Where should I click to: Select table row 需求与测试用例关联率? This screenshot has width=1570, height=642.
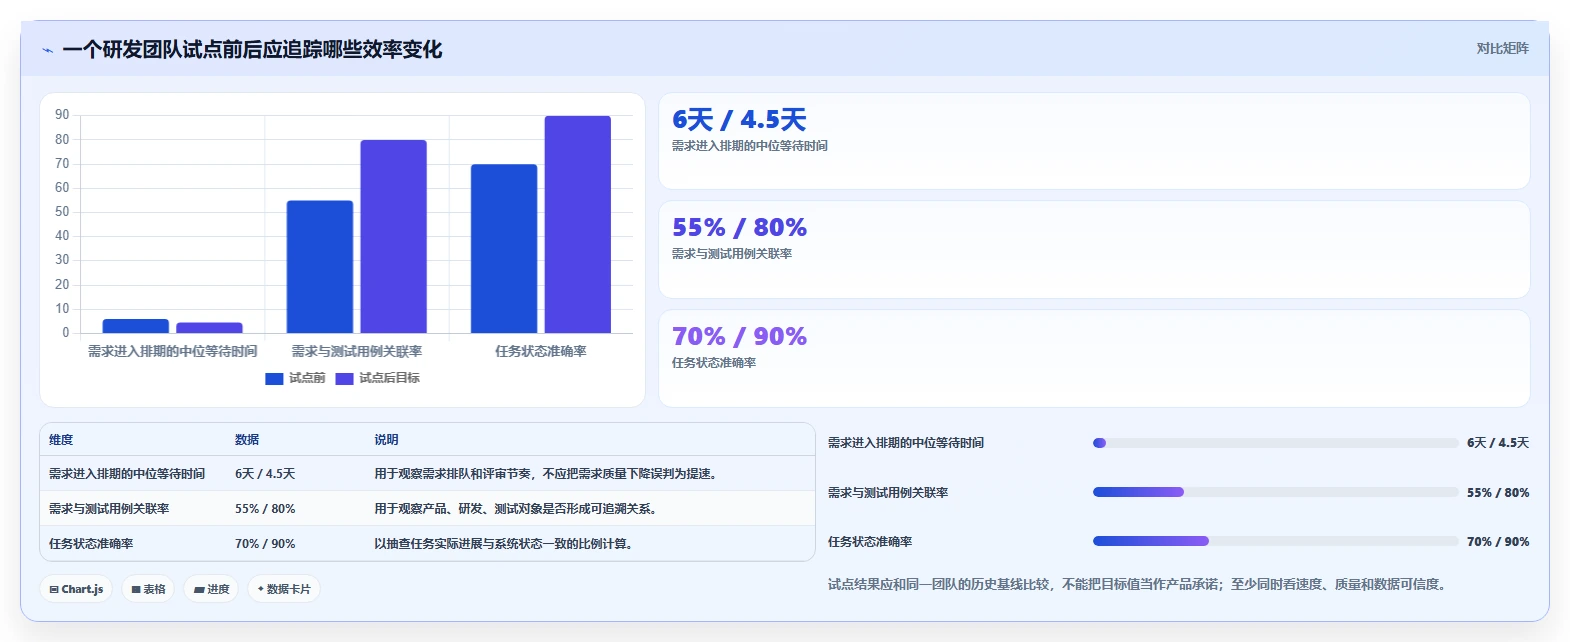428,509
